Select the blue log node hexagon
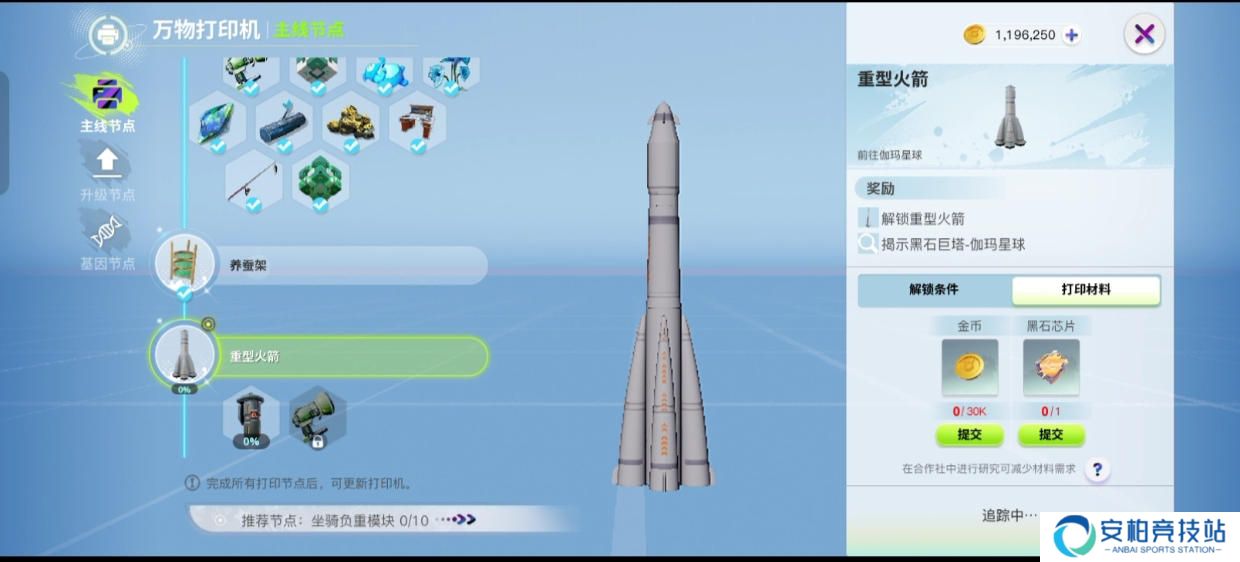 tap(284, 122)
